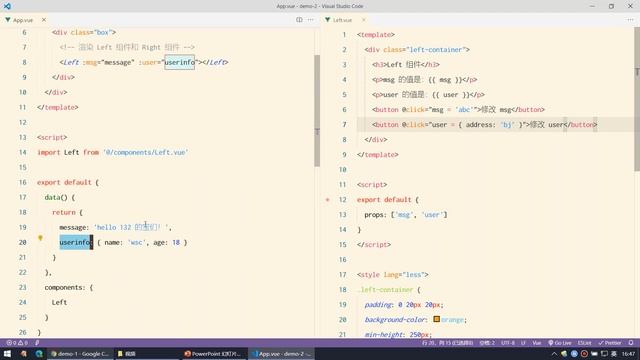Click the modified marker beside line 12
640x360 pixels.
click(x=327, y=200)
